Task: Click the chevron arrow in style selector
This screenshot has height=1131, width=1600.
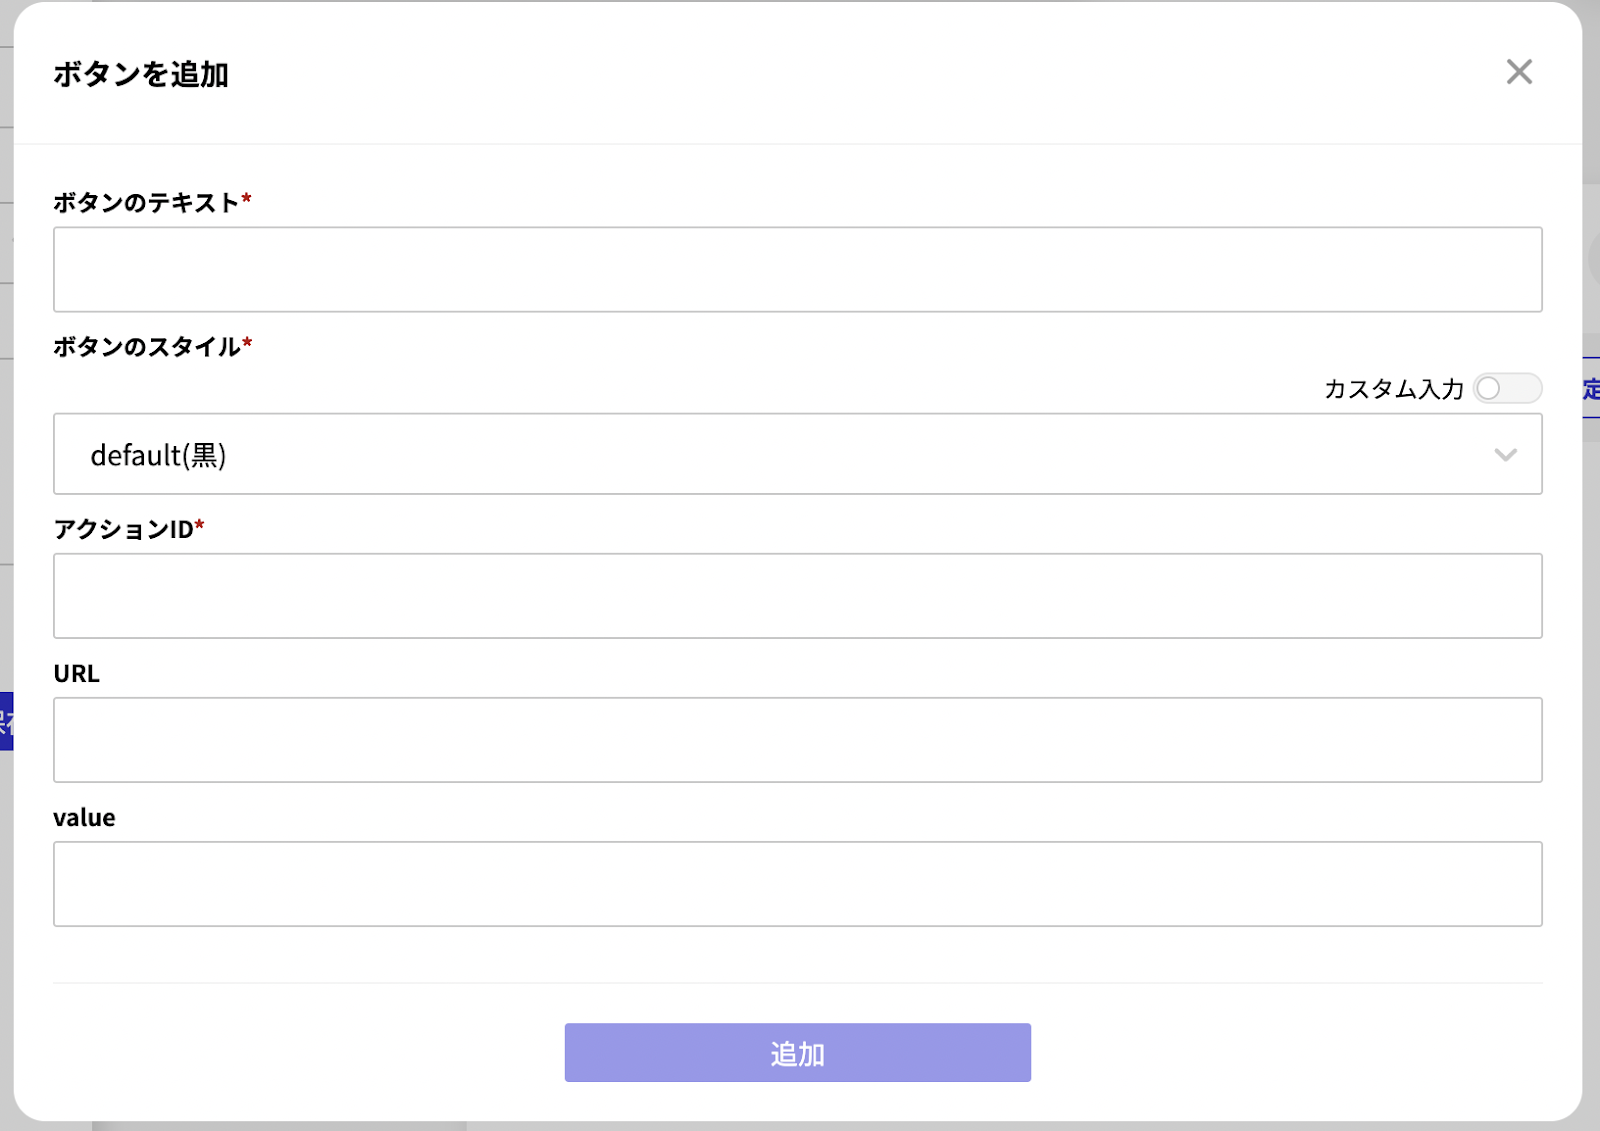Action: tap(1505, 455)
